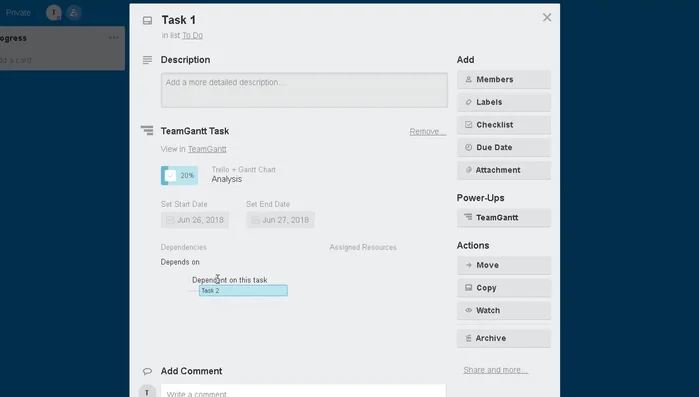Image resolution: width=699 pixels, height=397 pixels.
Task: Toggle the task complete checkbox at 20%
Action: pos(171,176)
